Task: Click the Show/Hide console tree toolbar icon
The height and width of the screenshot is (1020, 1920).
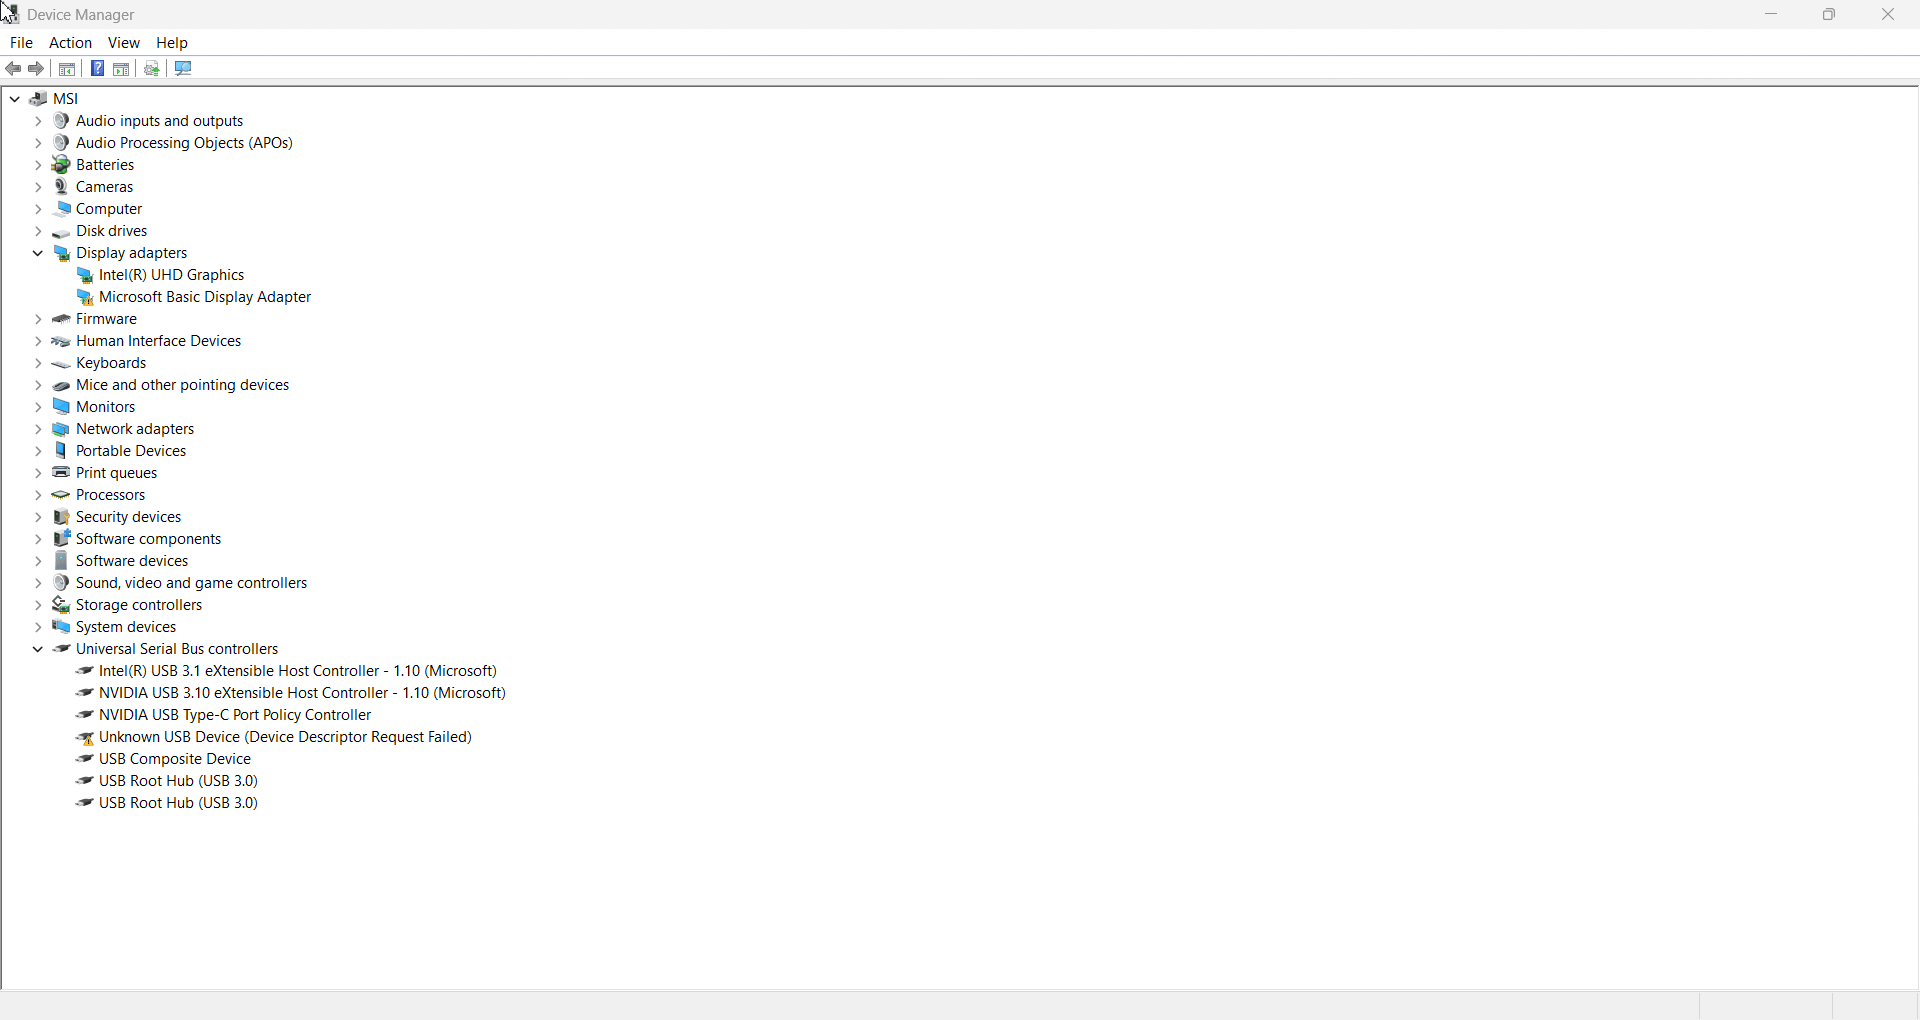Action: 67,69
